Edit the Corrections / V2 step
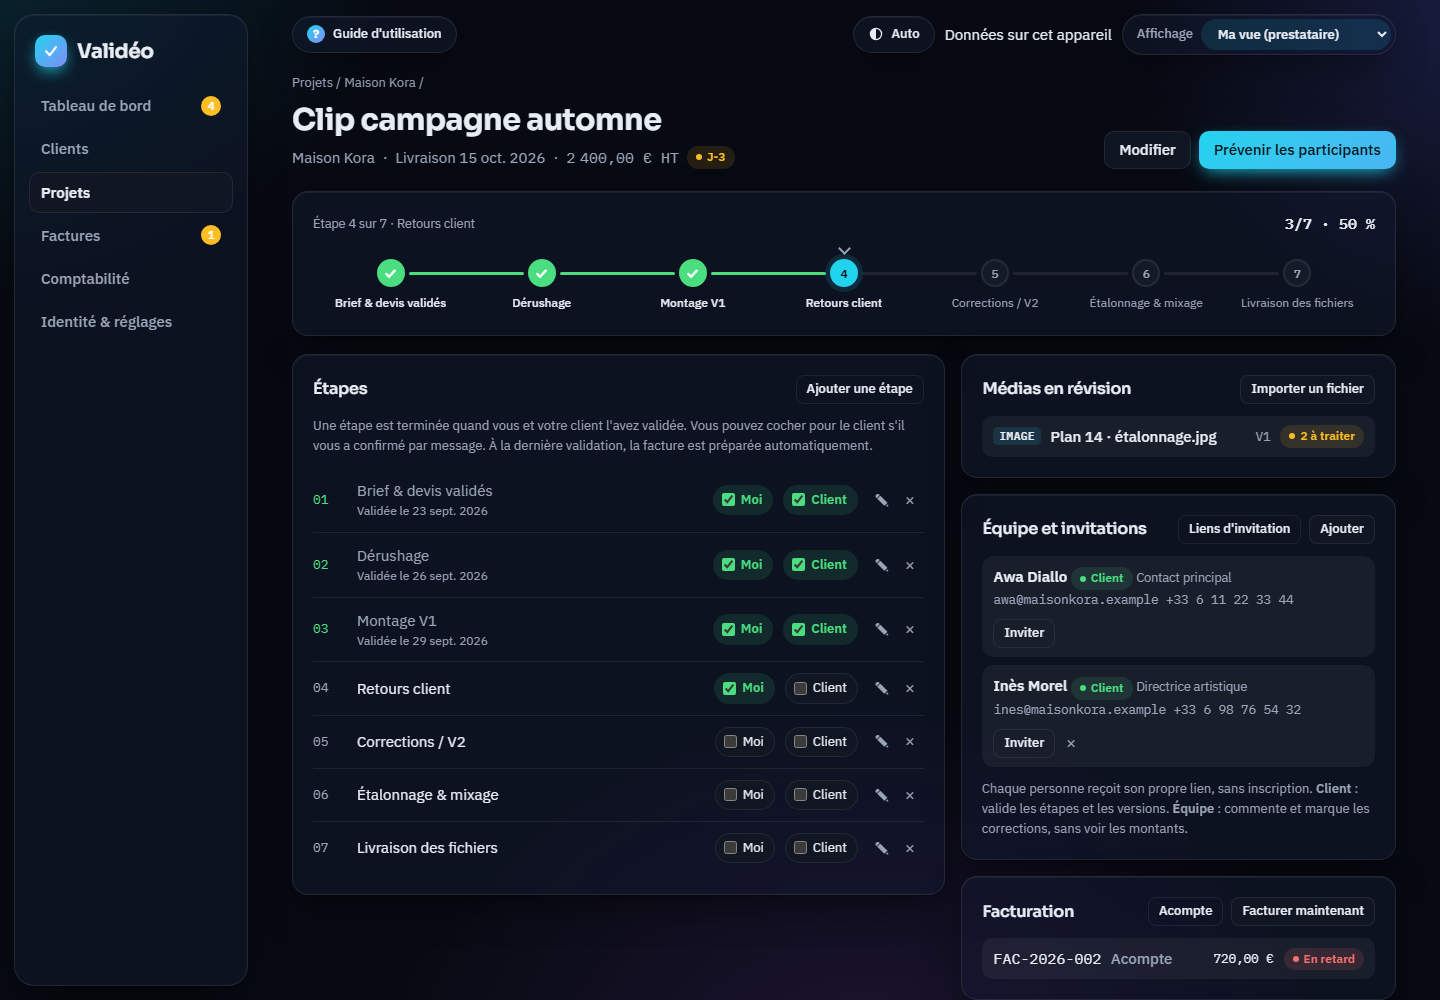The width and height of the screenshot is (1440, 1000). 882,741
